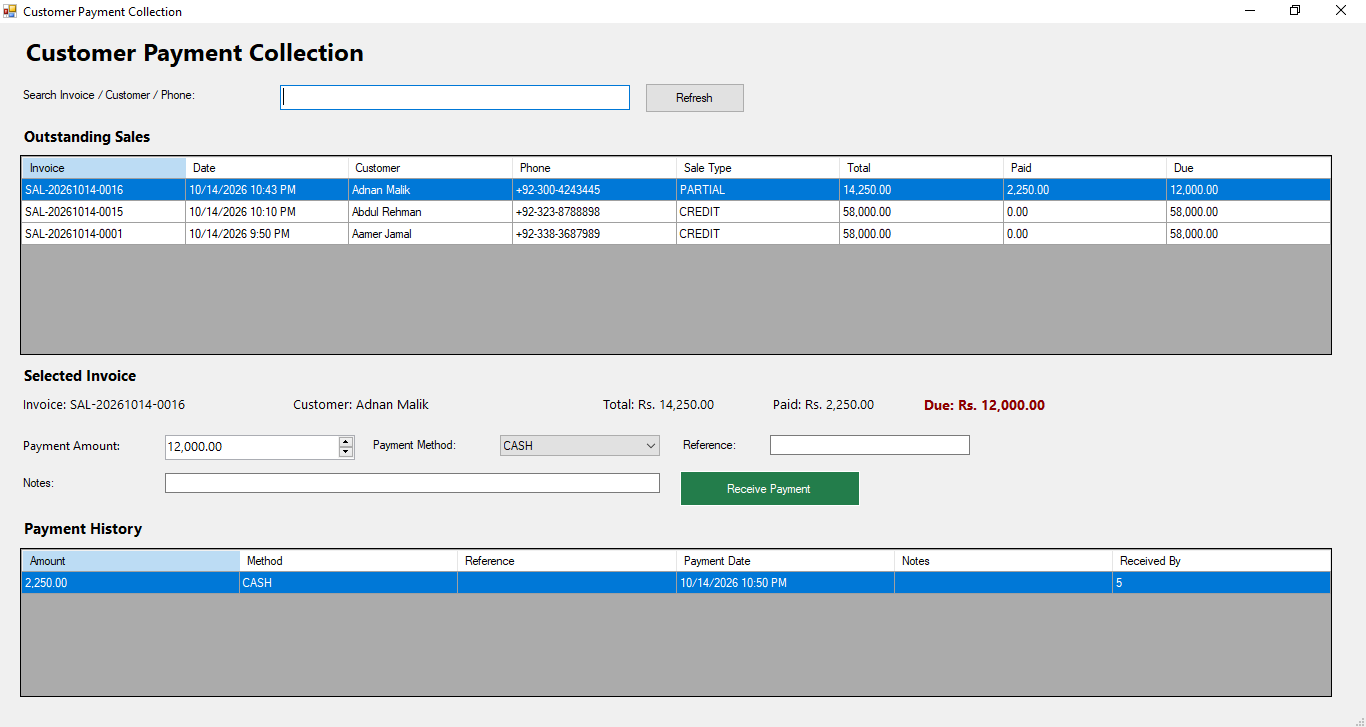The width and height of the screenshot is (1366, 727).
Task: Decrease Payment Amount with down arrow
Action: tap(346, 452)
